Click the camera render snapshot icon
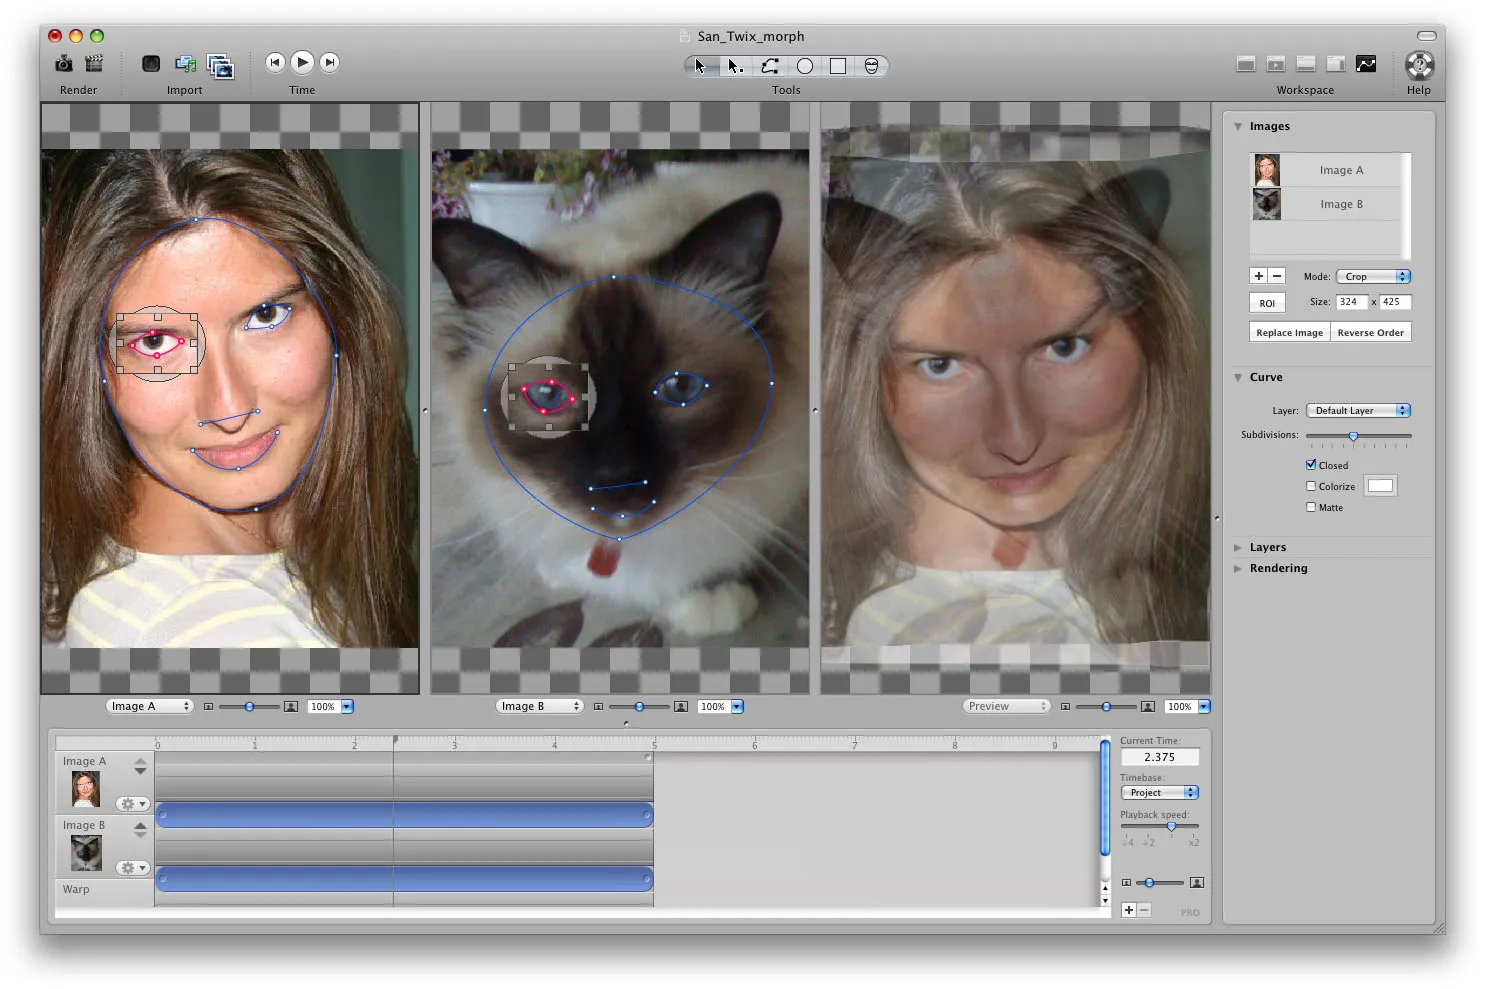Viewport: 1485px width, 989px height. pos(64,64)
